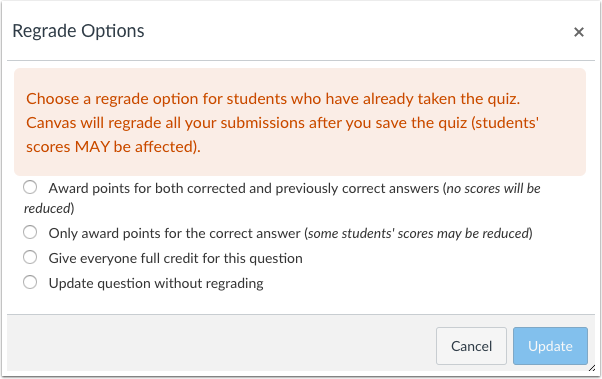Image resolution: width=602 pixels, height=379 pixels.
Task: Close the Regrade Options dialog with the X
Action: 579,32
